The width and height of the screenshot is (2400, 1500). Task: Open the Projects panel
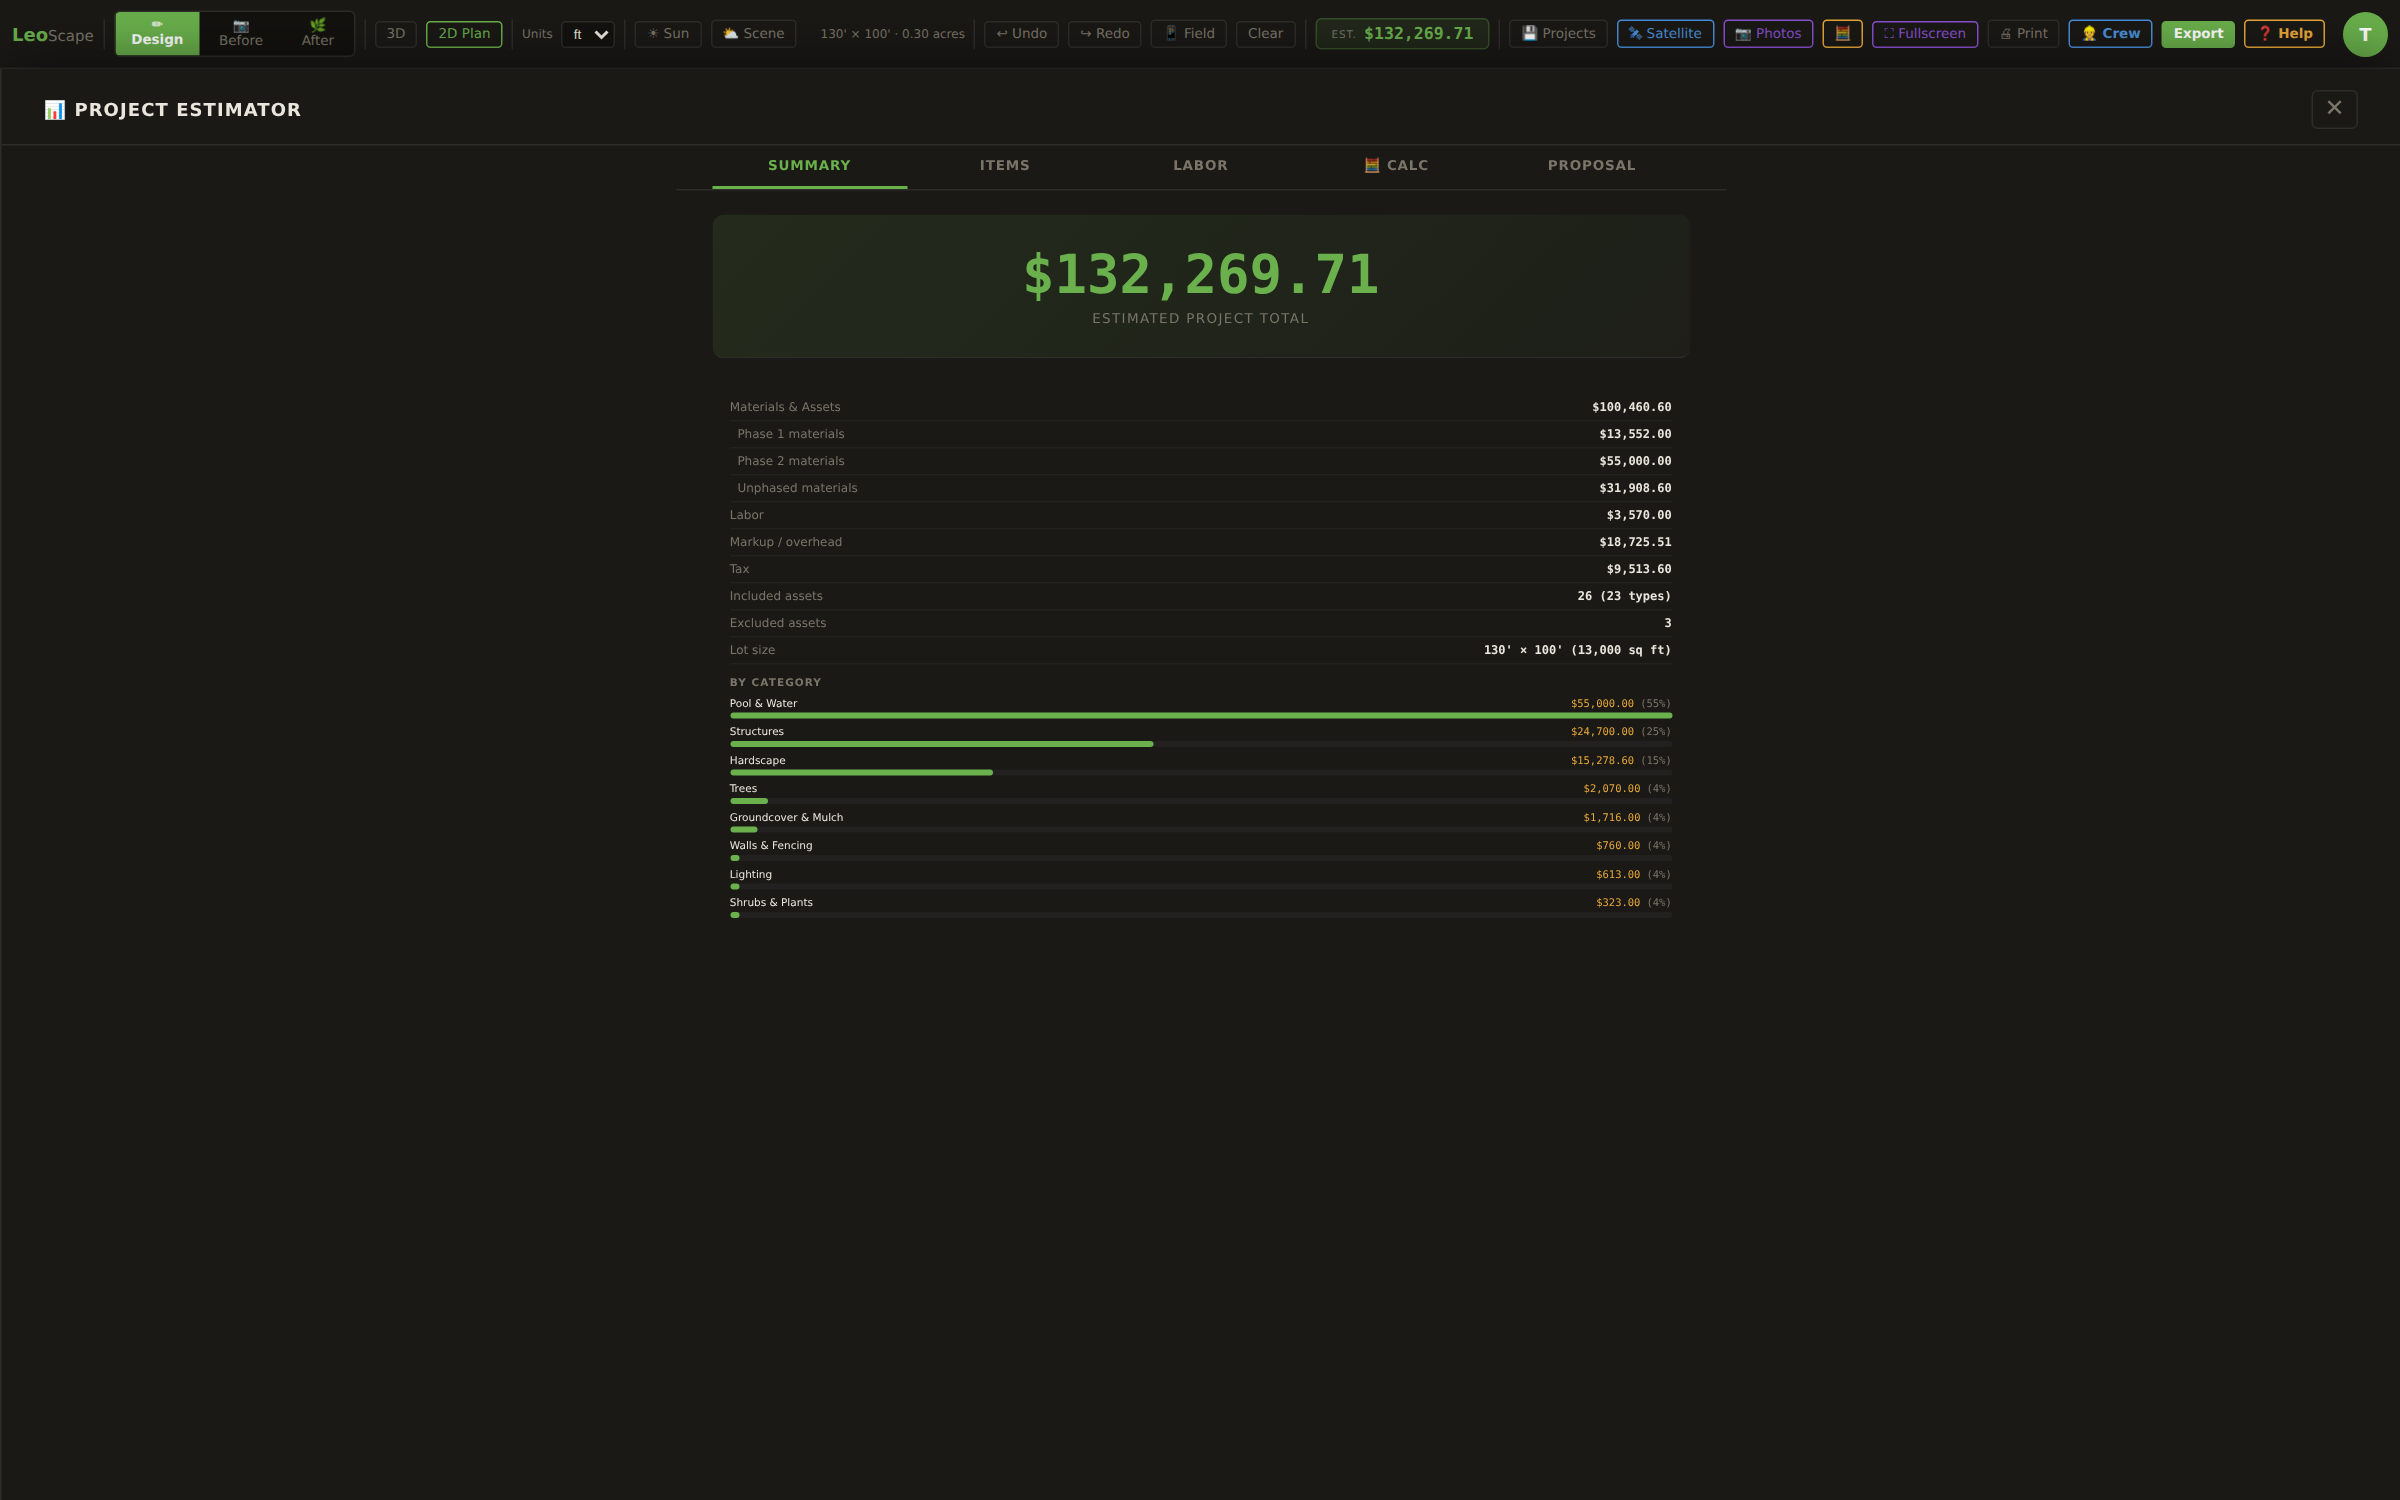click(x=1558, y=34)
